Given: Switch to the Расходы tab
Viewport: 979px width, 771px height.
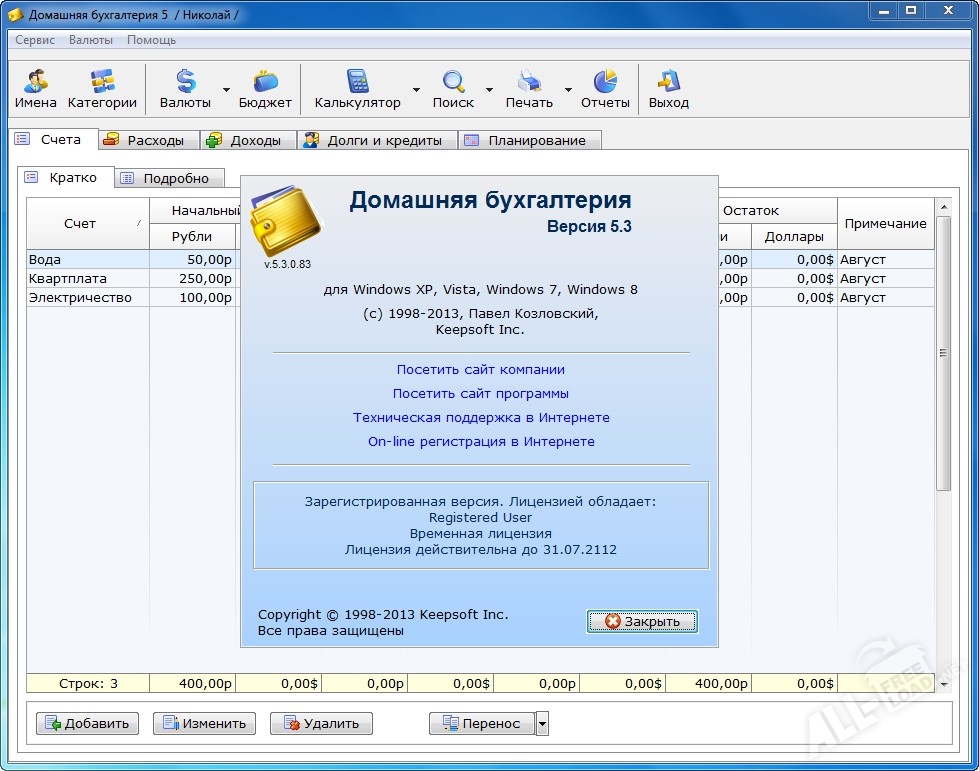Looking at the screenshot, I should pos(150,141).
